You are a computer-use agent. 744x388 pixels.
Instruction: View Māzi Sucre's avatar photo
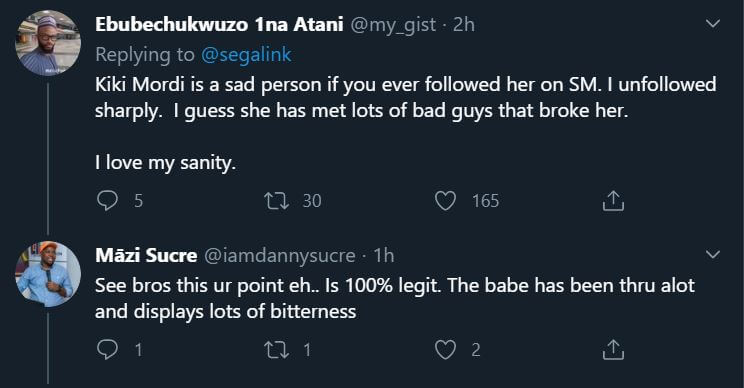(48, 274)
